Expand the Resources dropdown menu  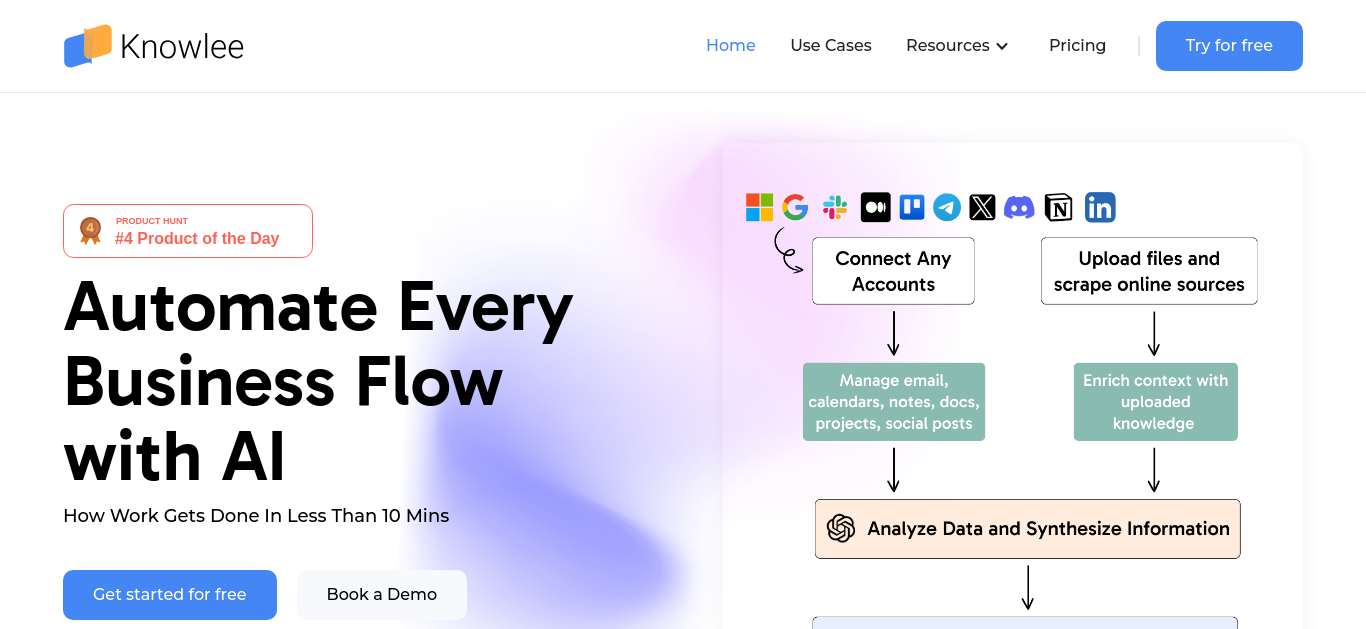[x=957, y=46]
